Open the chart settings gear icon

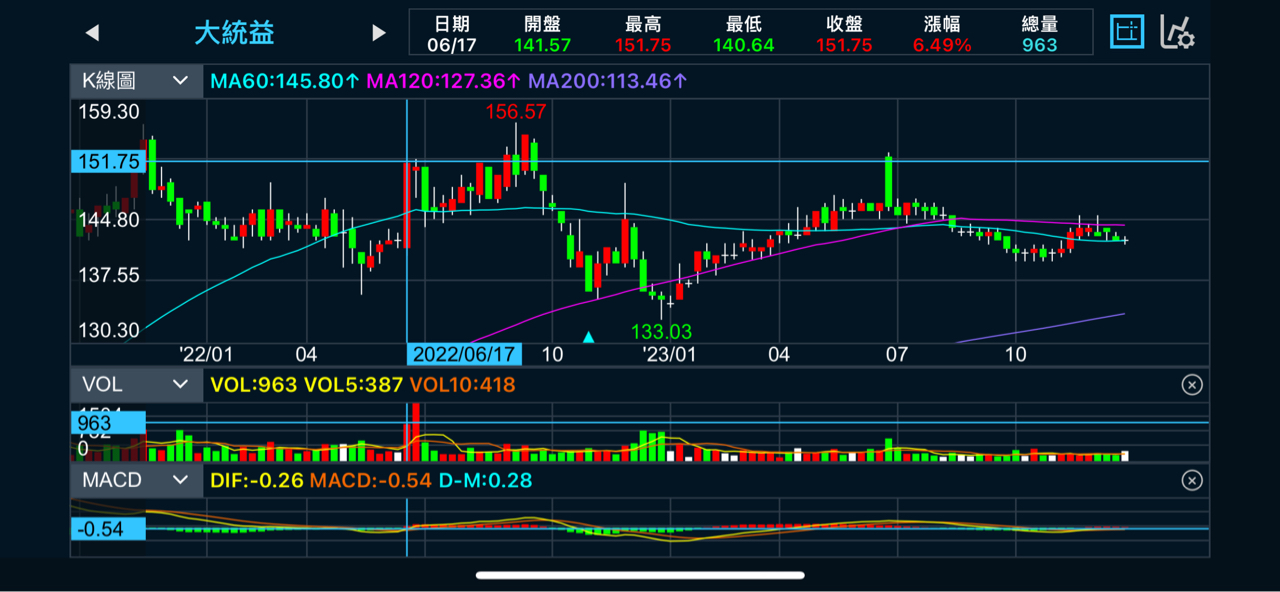[x=1177, y=33]
